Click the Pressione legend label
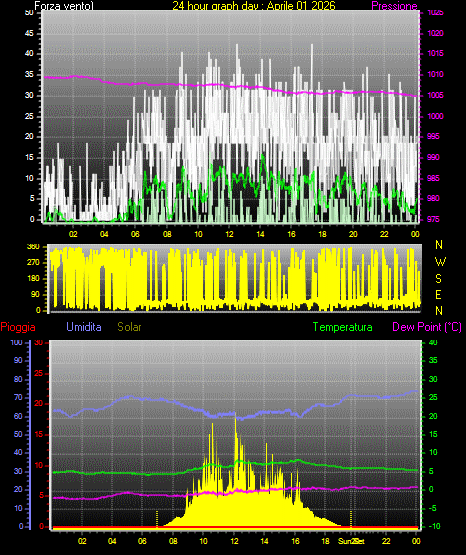 (x=394, y=6)
